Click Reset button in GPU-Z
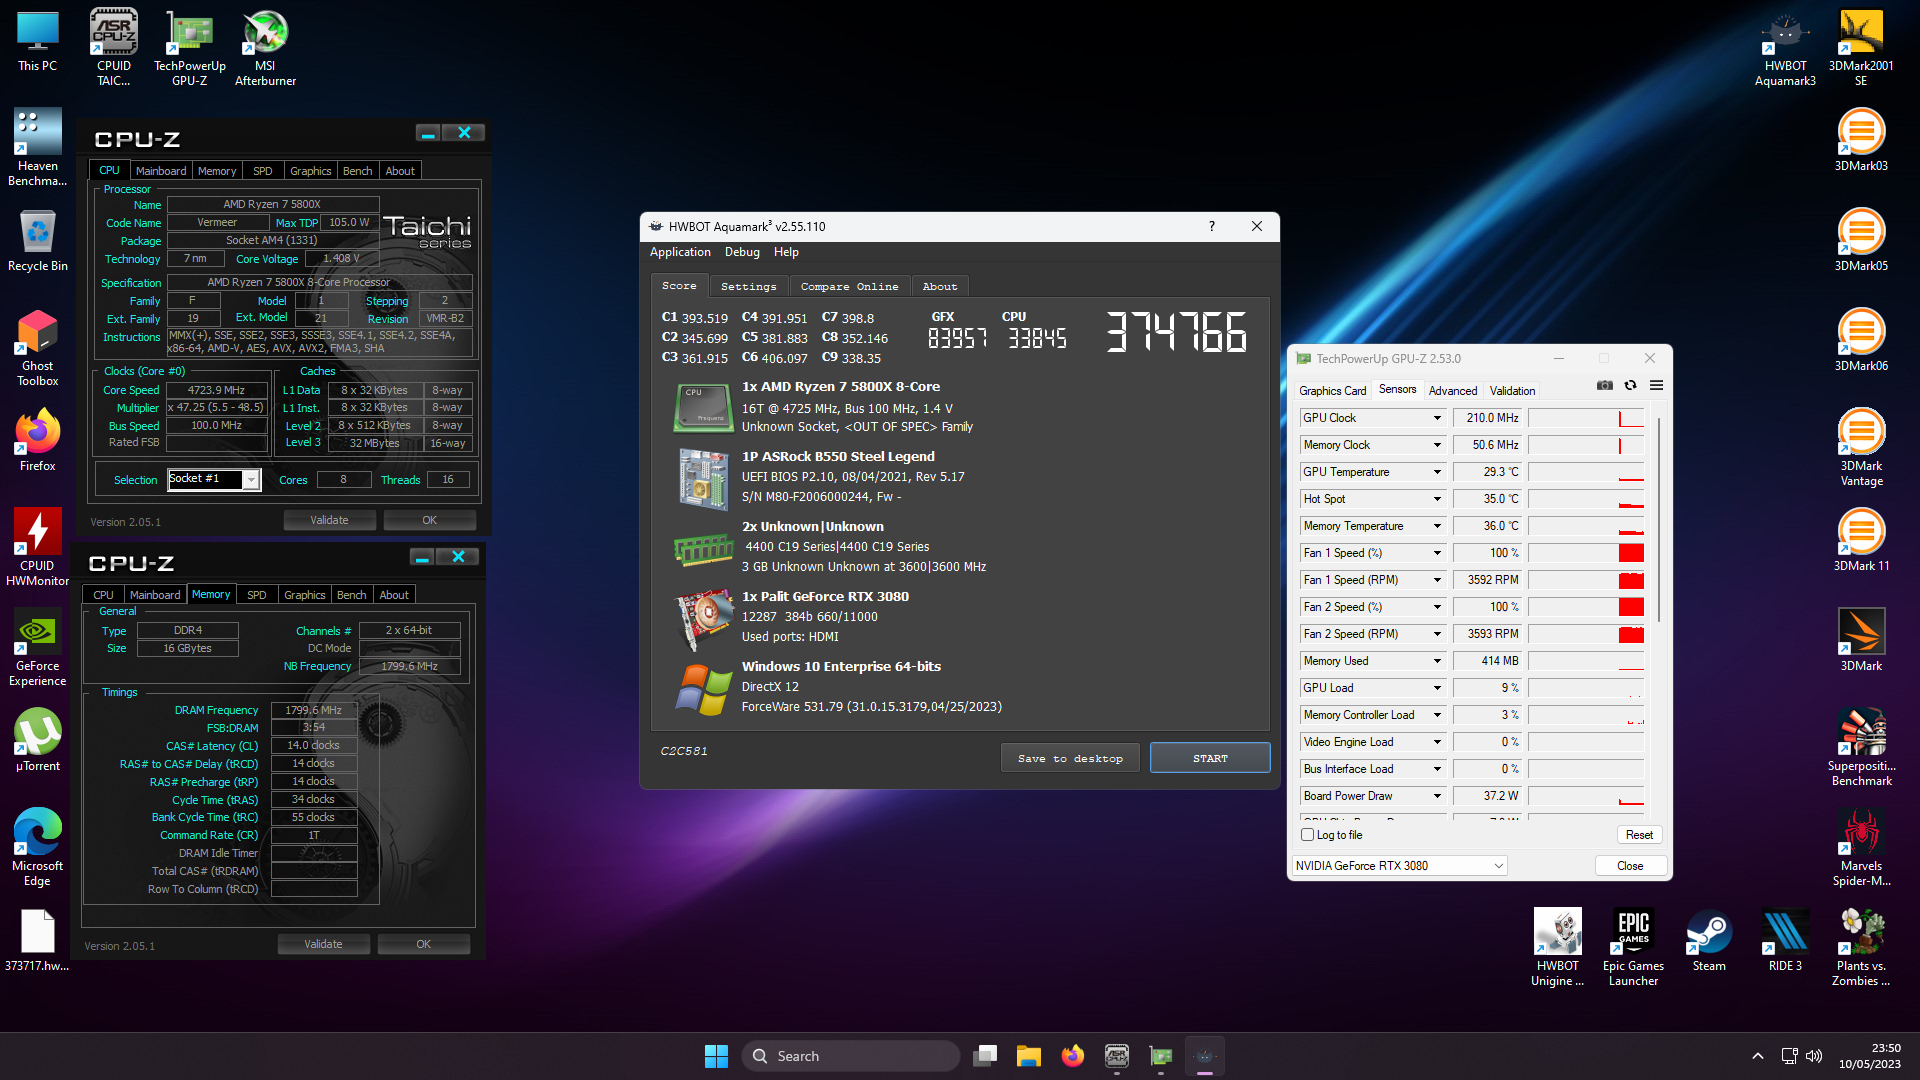1920x1080 pixels. tap(1639, 835)
